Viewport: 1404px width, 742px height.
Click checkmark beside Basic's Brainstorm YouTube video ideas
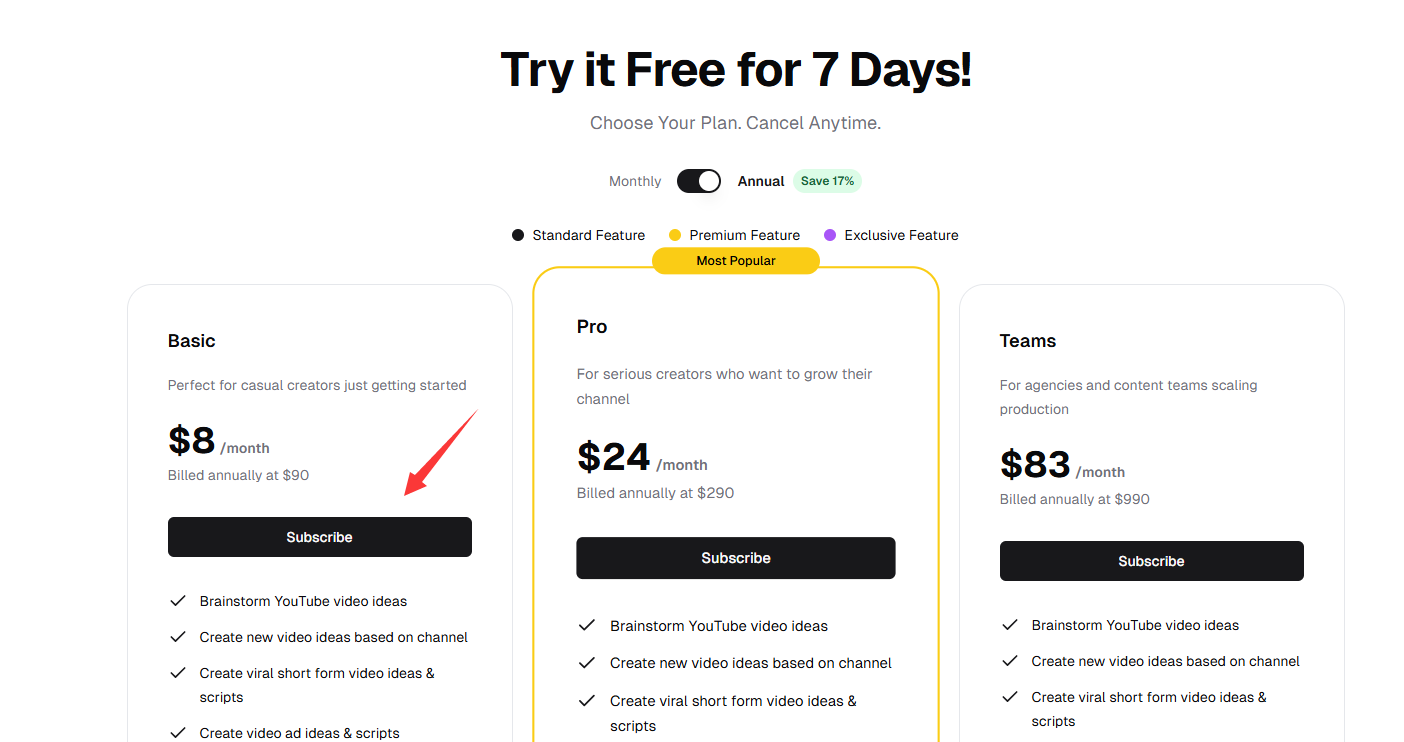(x=178, y=601)
